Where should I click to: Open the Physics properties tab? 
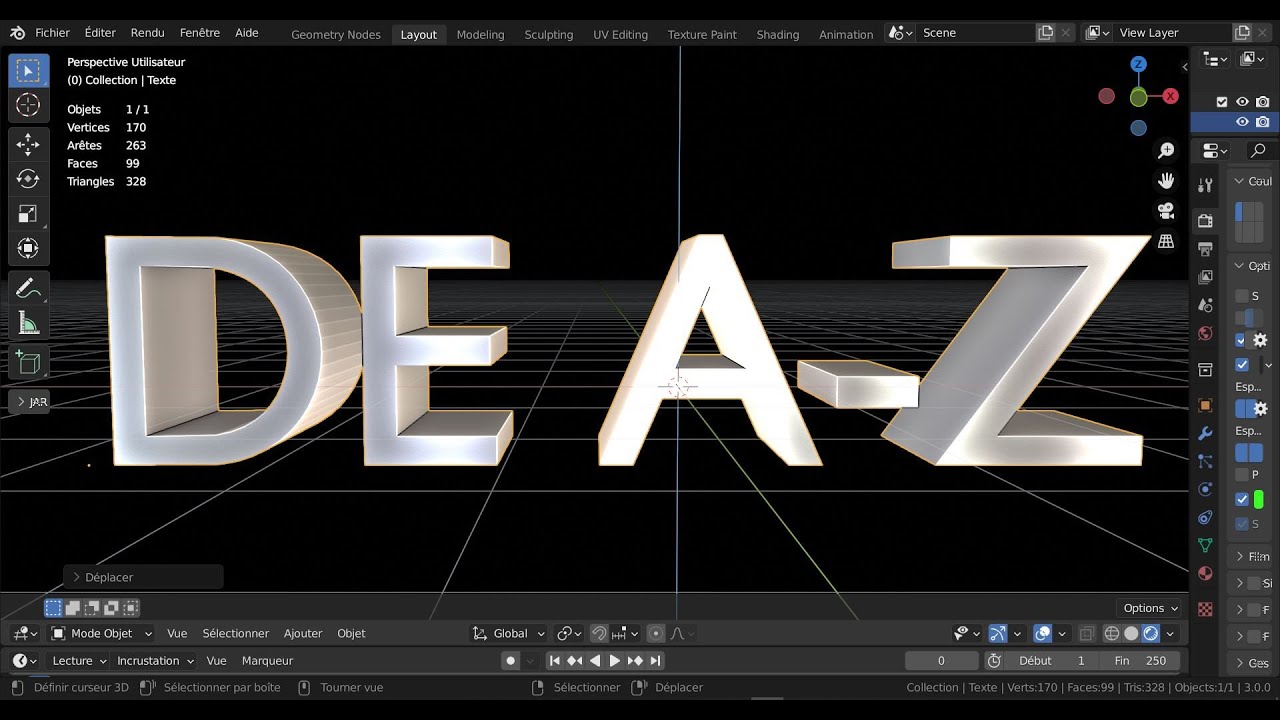[x=1205, y=489]
